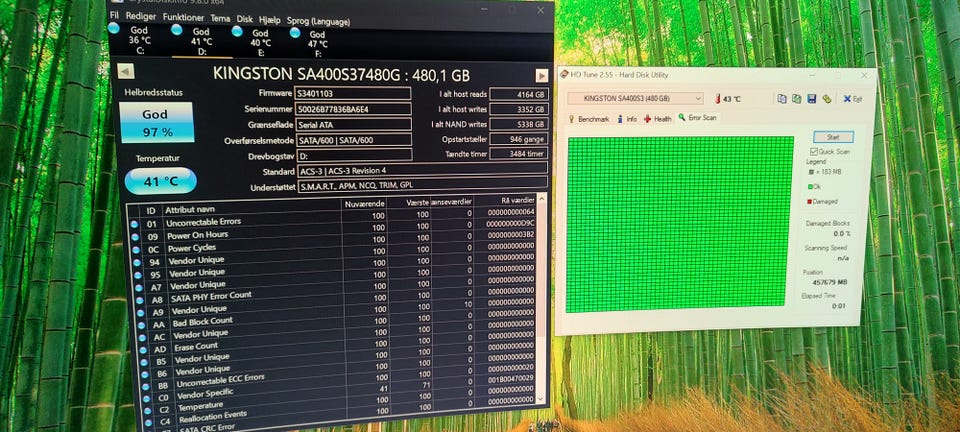The image size is (960, 432).
Task: Open the Fil menu
Action: 114,15
